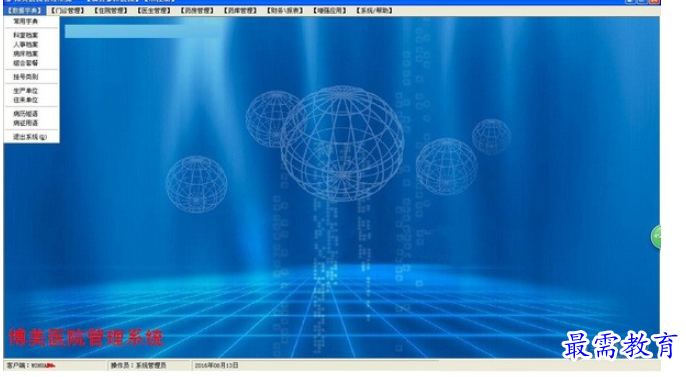This screenshot has width=686, height=377.
Task: Open the 药库管理 menu
Action: click(240, 10)
